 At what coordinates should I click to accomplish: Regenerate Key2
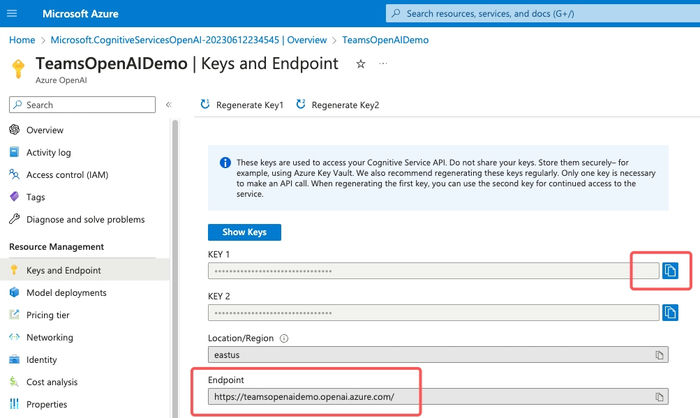(338, 105)
